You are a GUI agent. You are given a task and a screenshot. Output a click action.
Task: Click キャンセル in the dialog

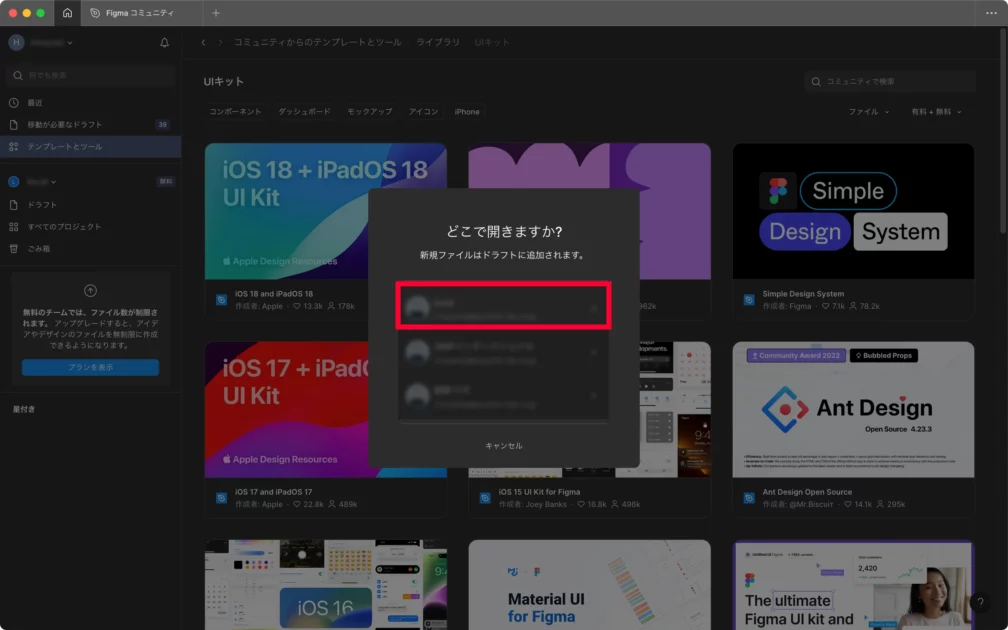[503, 446]
